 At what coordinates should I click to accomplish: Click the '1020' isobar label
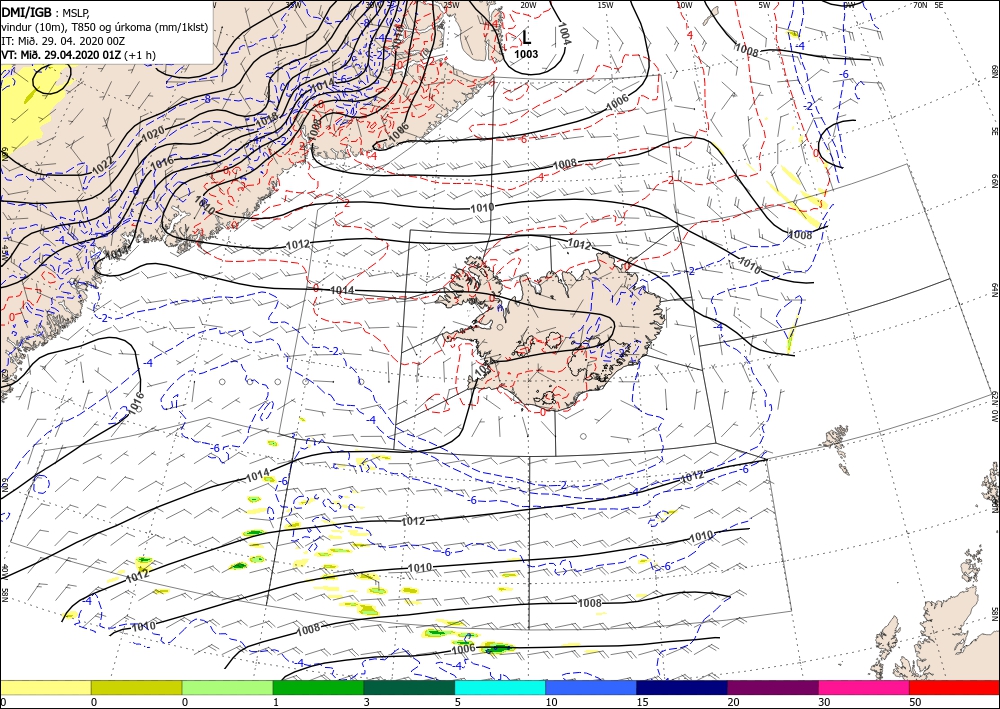[x=153, y=134]
